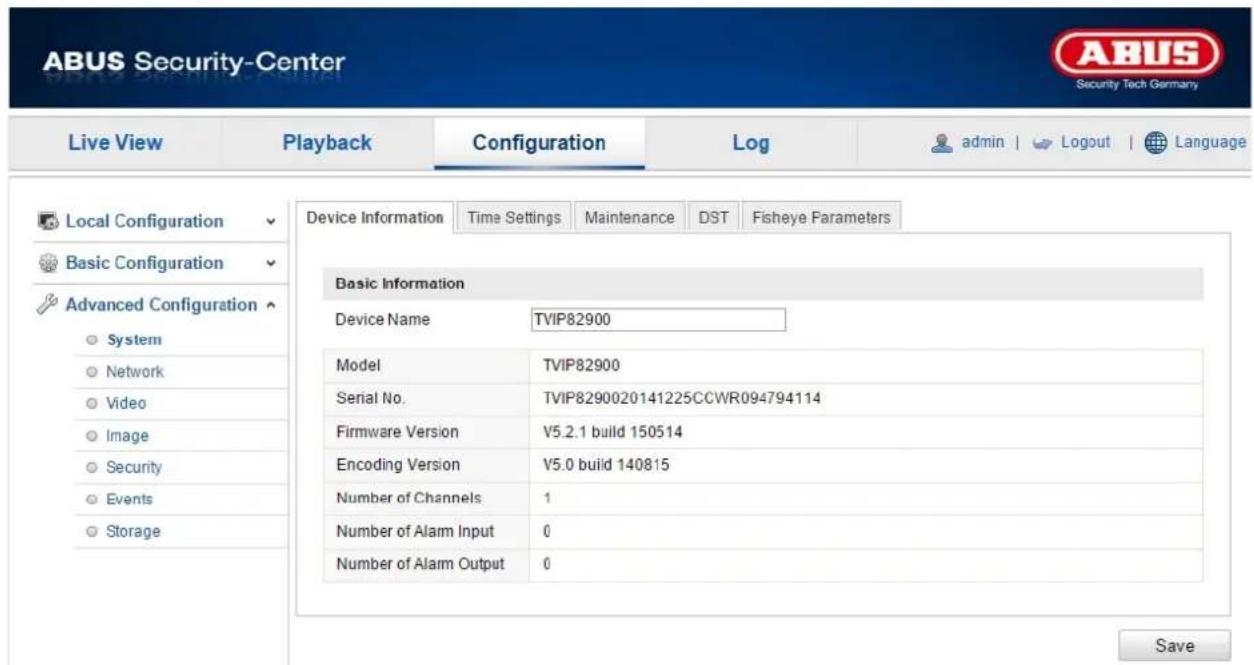This screenshot has height=665, width=1254.
Task: Click the Save button
Action: pyautogui.click(x=1174, y=645)
